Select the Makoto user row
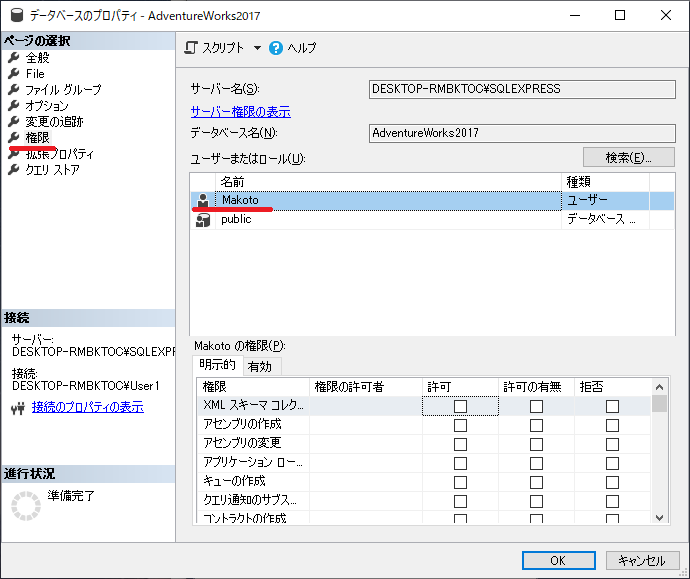 click(432, 201)
